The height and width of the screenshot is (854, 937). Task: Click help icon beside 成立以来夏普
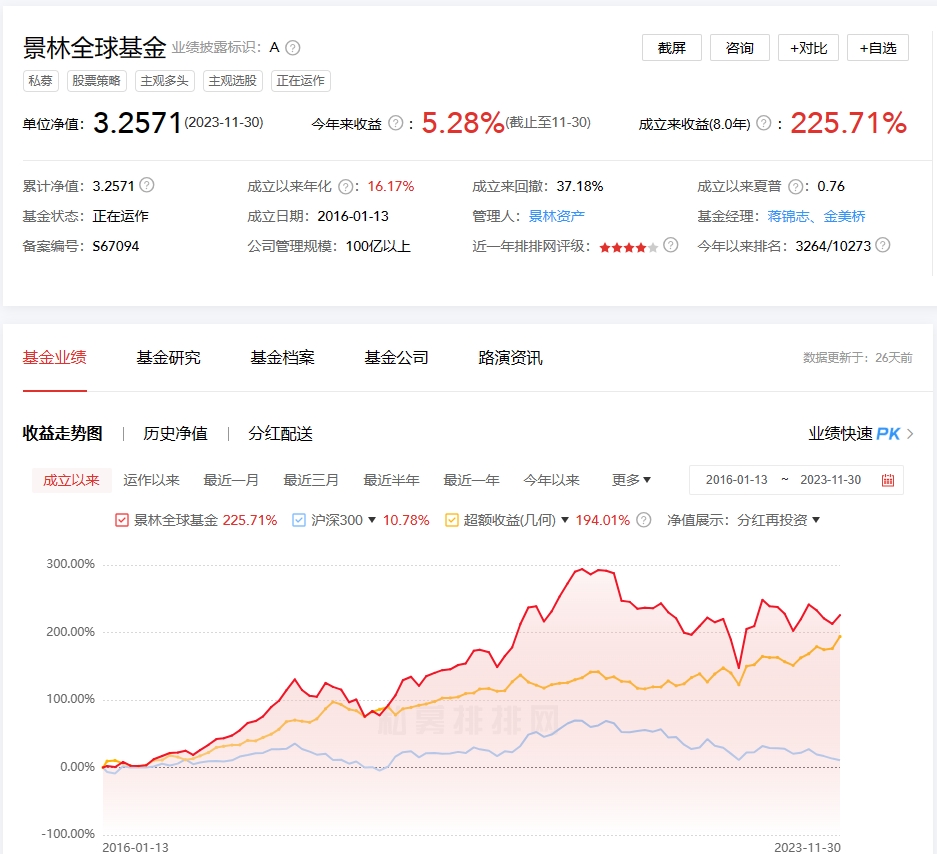coord(795,187)
